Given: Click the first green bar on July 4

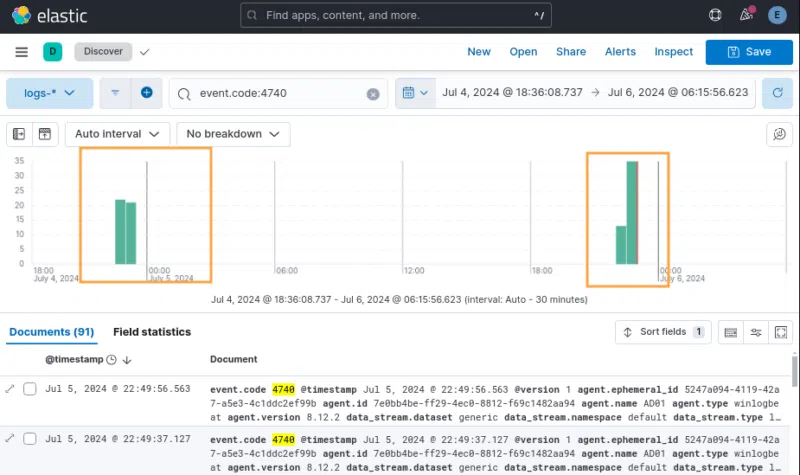Looking at the screenshot, I should click(x=120, y=232).
